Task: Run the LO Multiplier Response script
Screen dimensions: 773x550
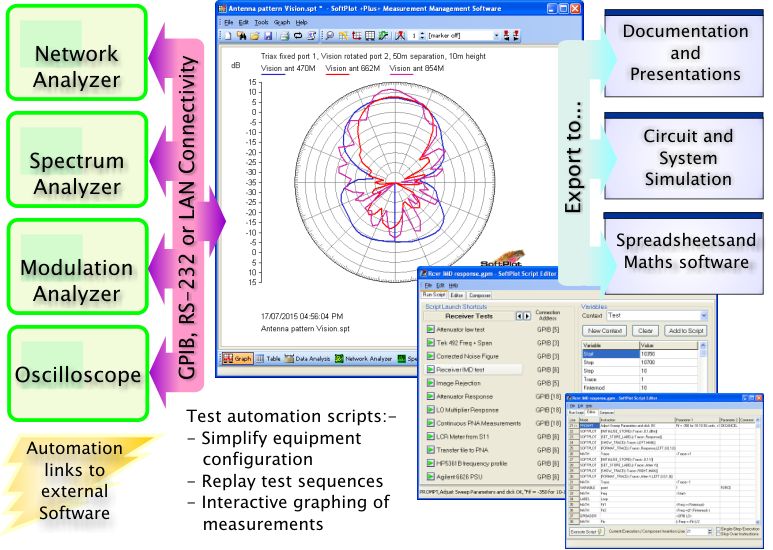Action: pos(430,410)
